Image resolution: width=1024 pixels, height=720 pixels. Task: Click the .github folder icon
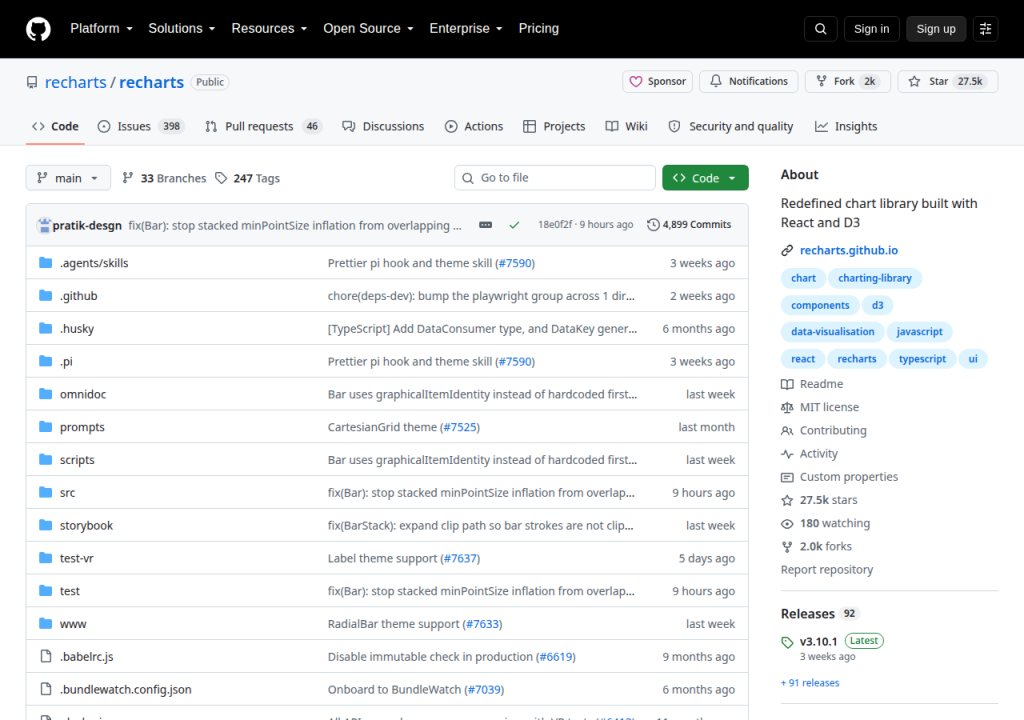(45, 295)
